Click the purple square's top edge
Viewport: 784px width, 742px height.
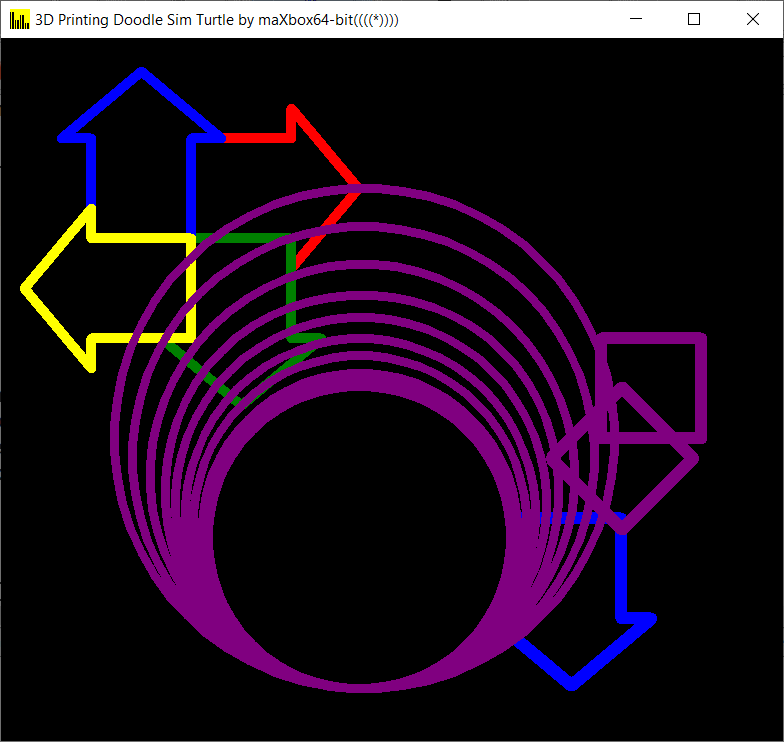(650, 339)
